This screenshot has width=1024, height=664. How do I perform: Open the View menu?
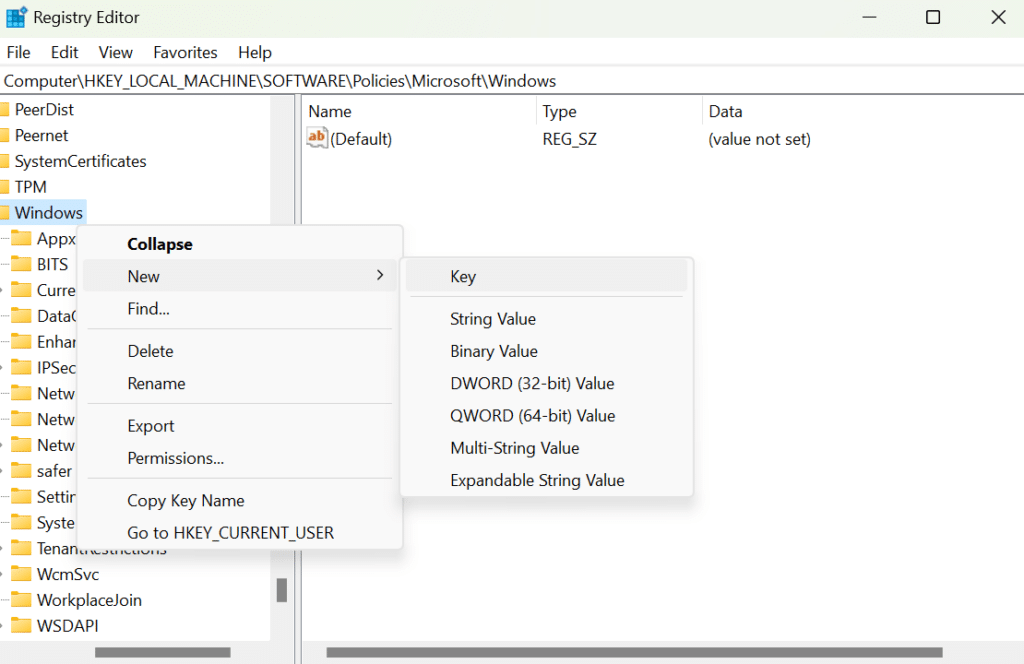(116, 52)
